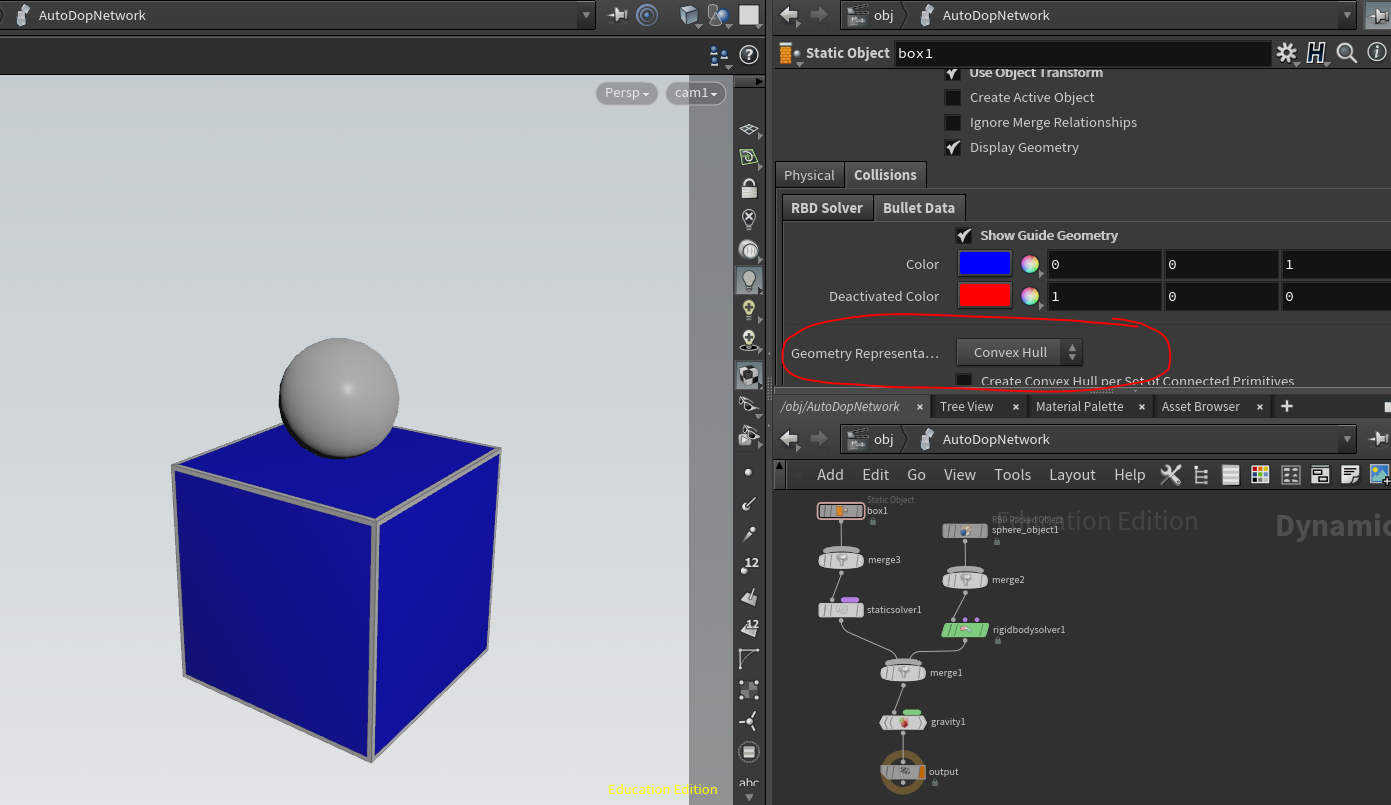Enable the Create Active Object checkbox
1391x805 pixels.
click(x=953, y=98)
